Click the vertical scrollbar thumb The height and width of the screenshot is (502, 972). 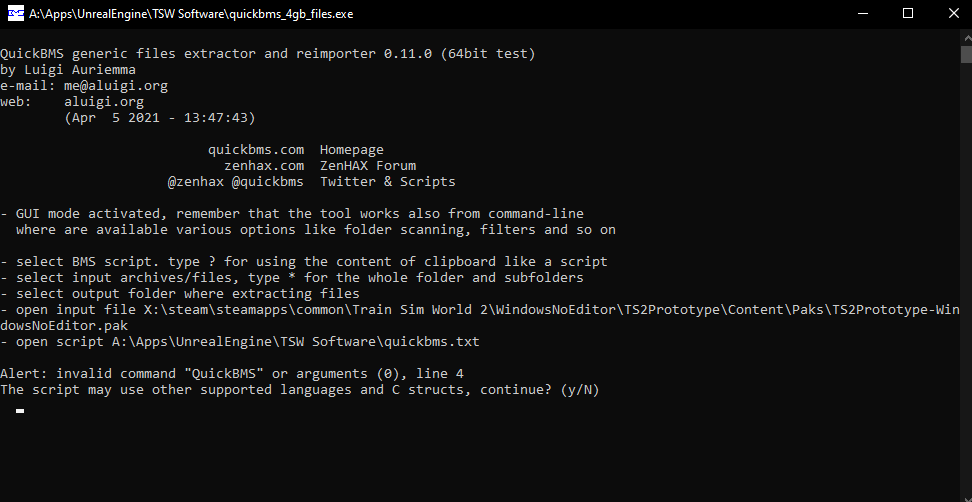[966, 54]
